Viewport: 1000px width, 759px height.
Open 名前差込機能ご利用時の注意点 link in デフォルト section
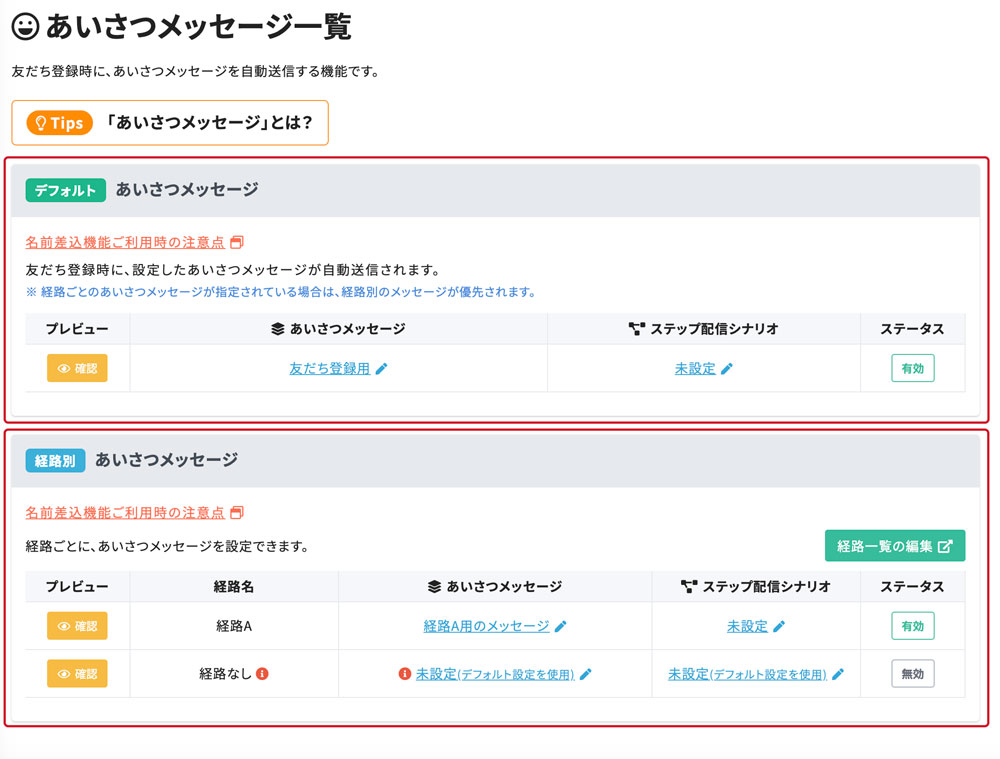(x=125, y=242)
